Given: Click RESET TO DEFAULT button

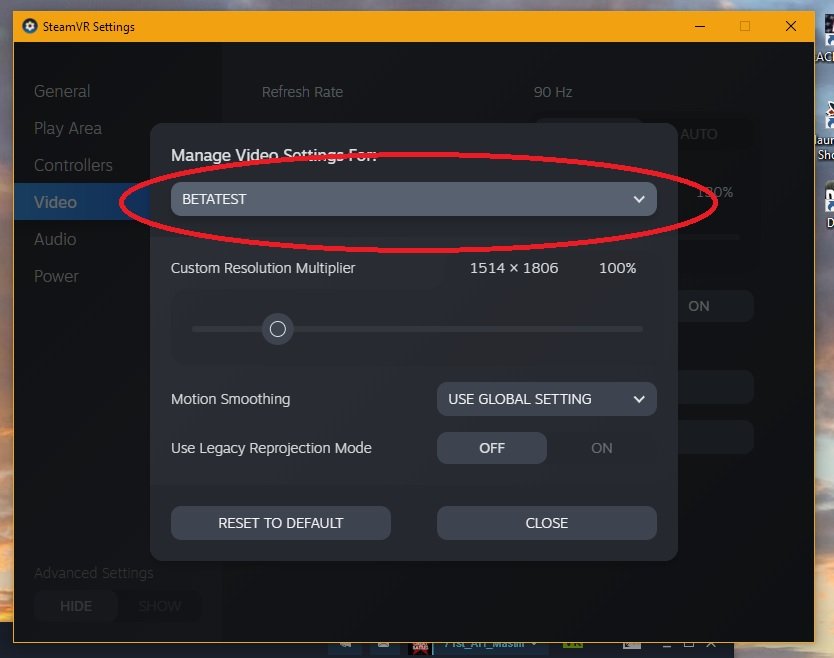Looking at the screenshot, I should (x=280, y=523).
